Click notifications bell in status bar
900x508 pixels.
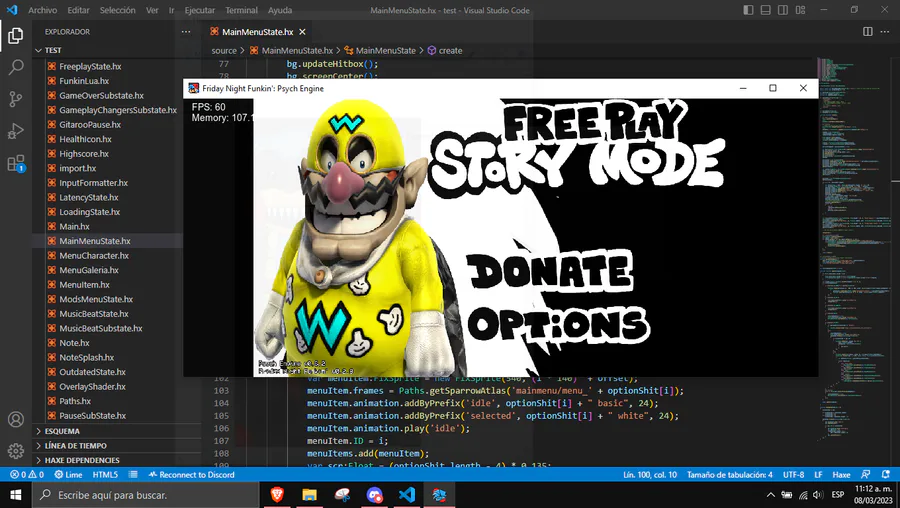point(886,475)
